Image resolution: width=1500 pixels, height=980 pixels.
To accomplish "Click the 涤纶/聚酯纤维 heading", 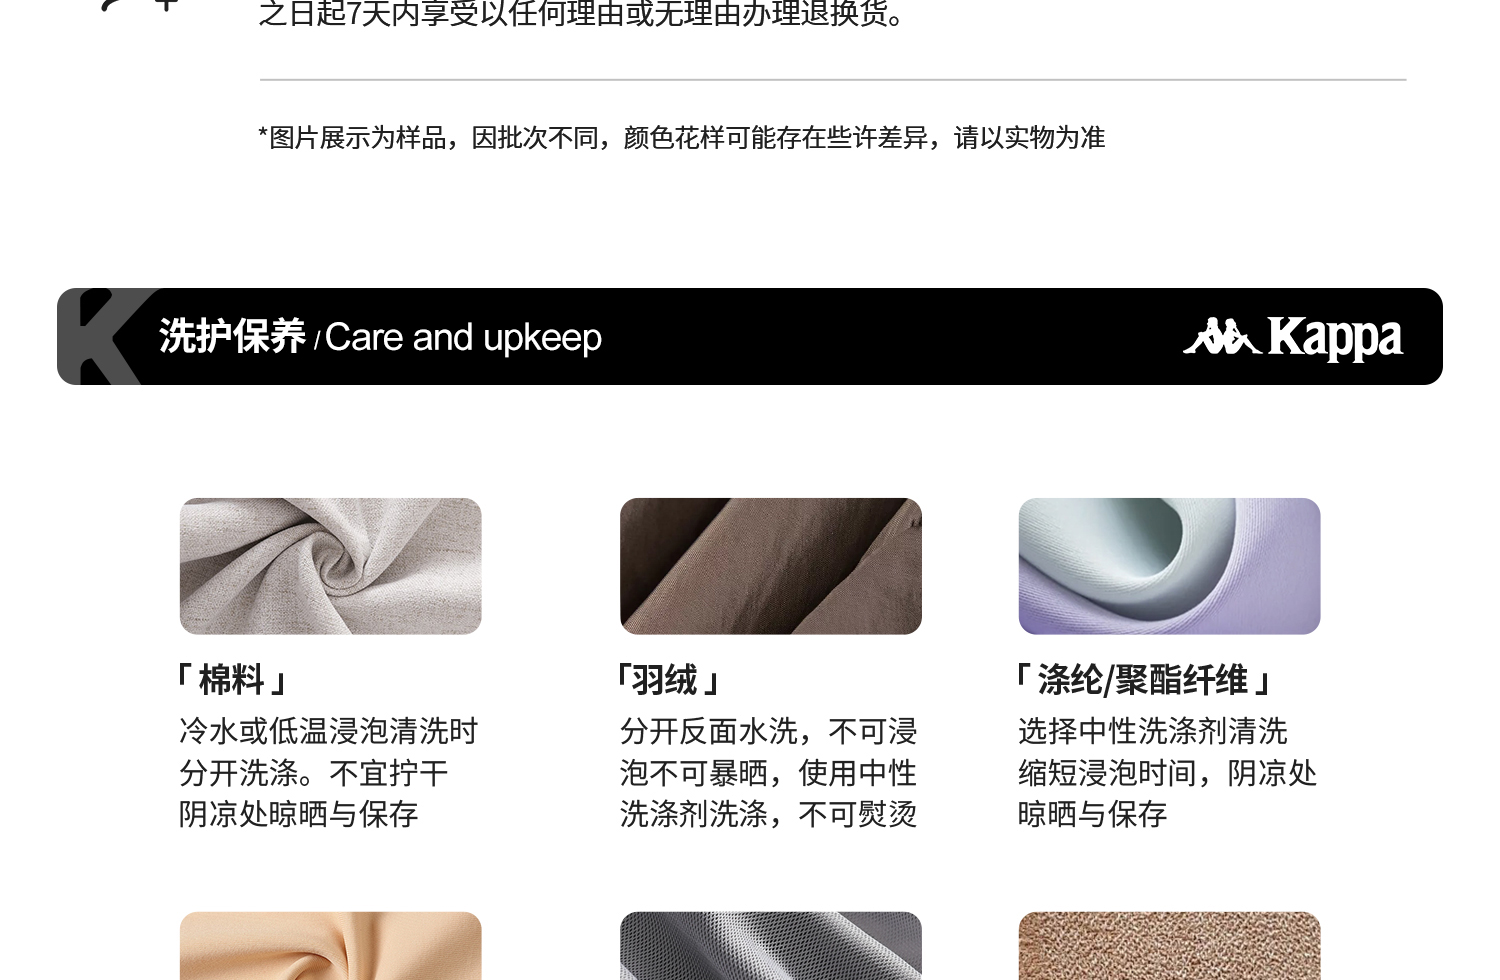I will pos(1143,680).
